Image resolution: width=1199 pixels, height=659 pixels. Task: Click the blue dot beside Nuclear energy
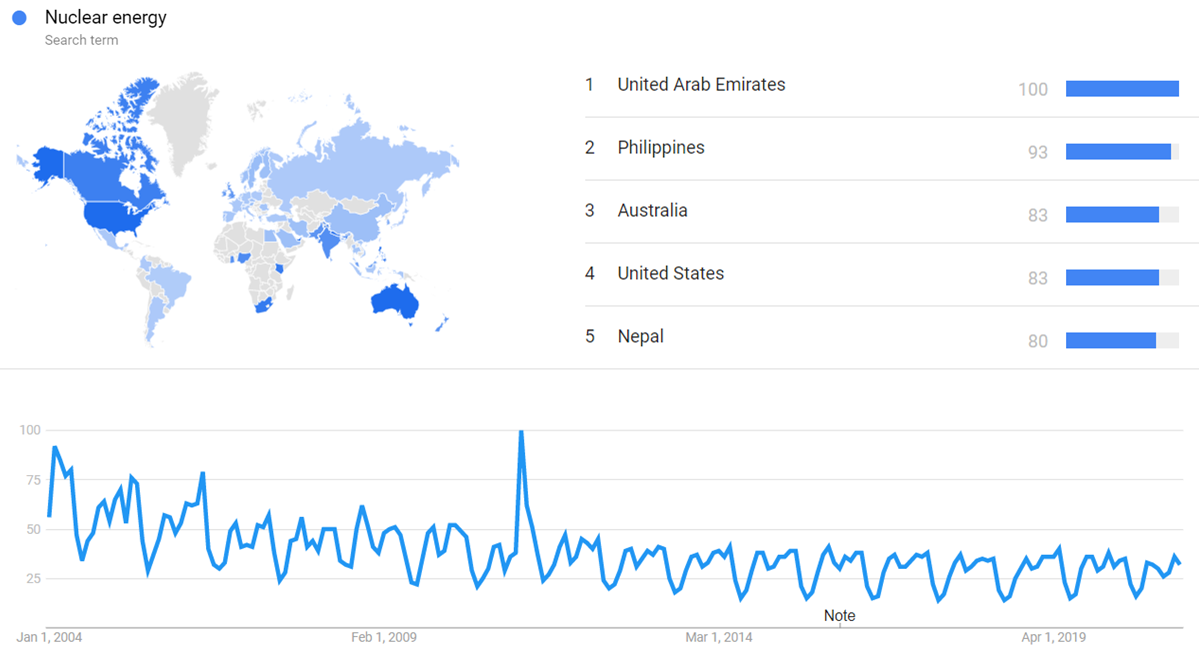pos(19,18)
